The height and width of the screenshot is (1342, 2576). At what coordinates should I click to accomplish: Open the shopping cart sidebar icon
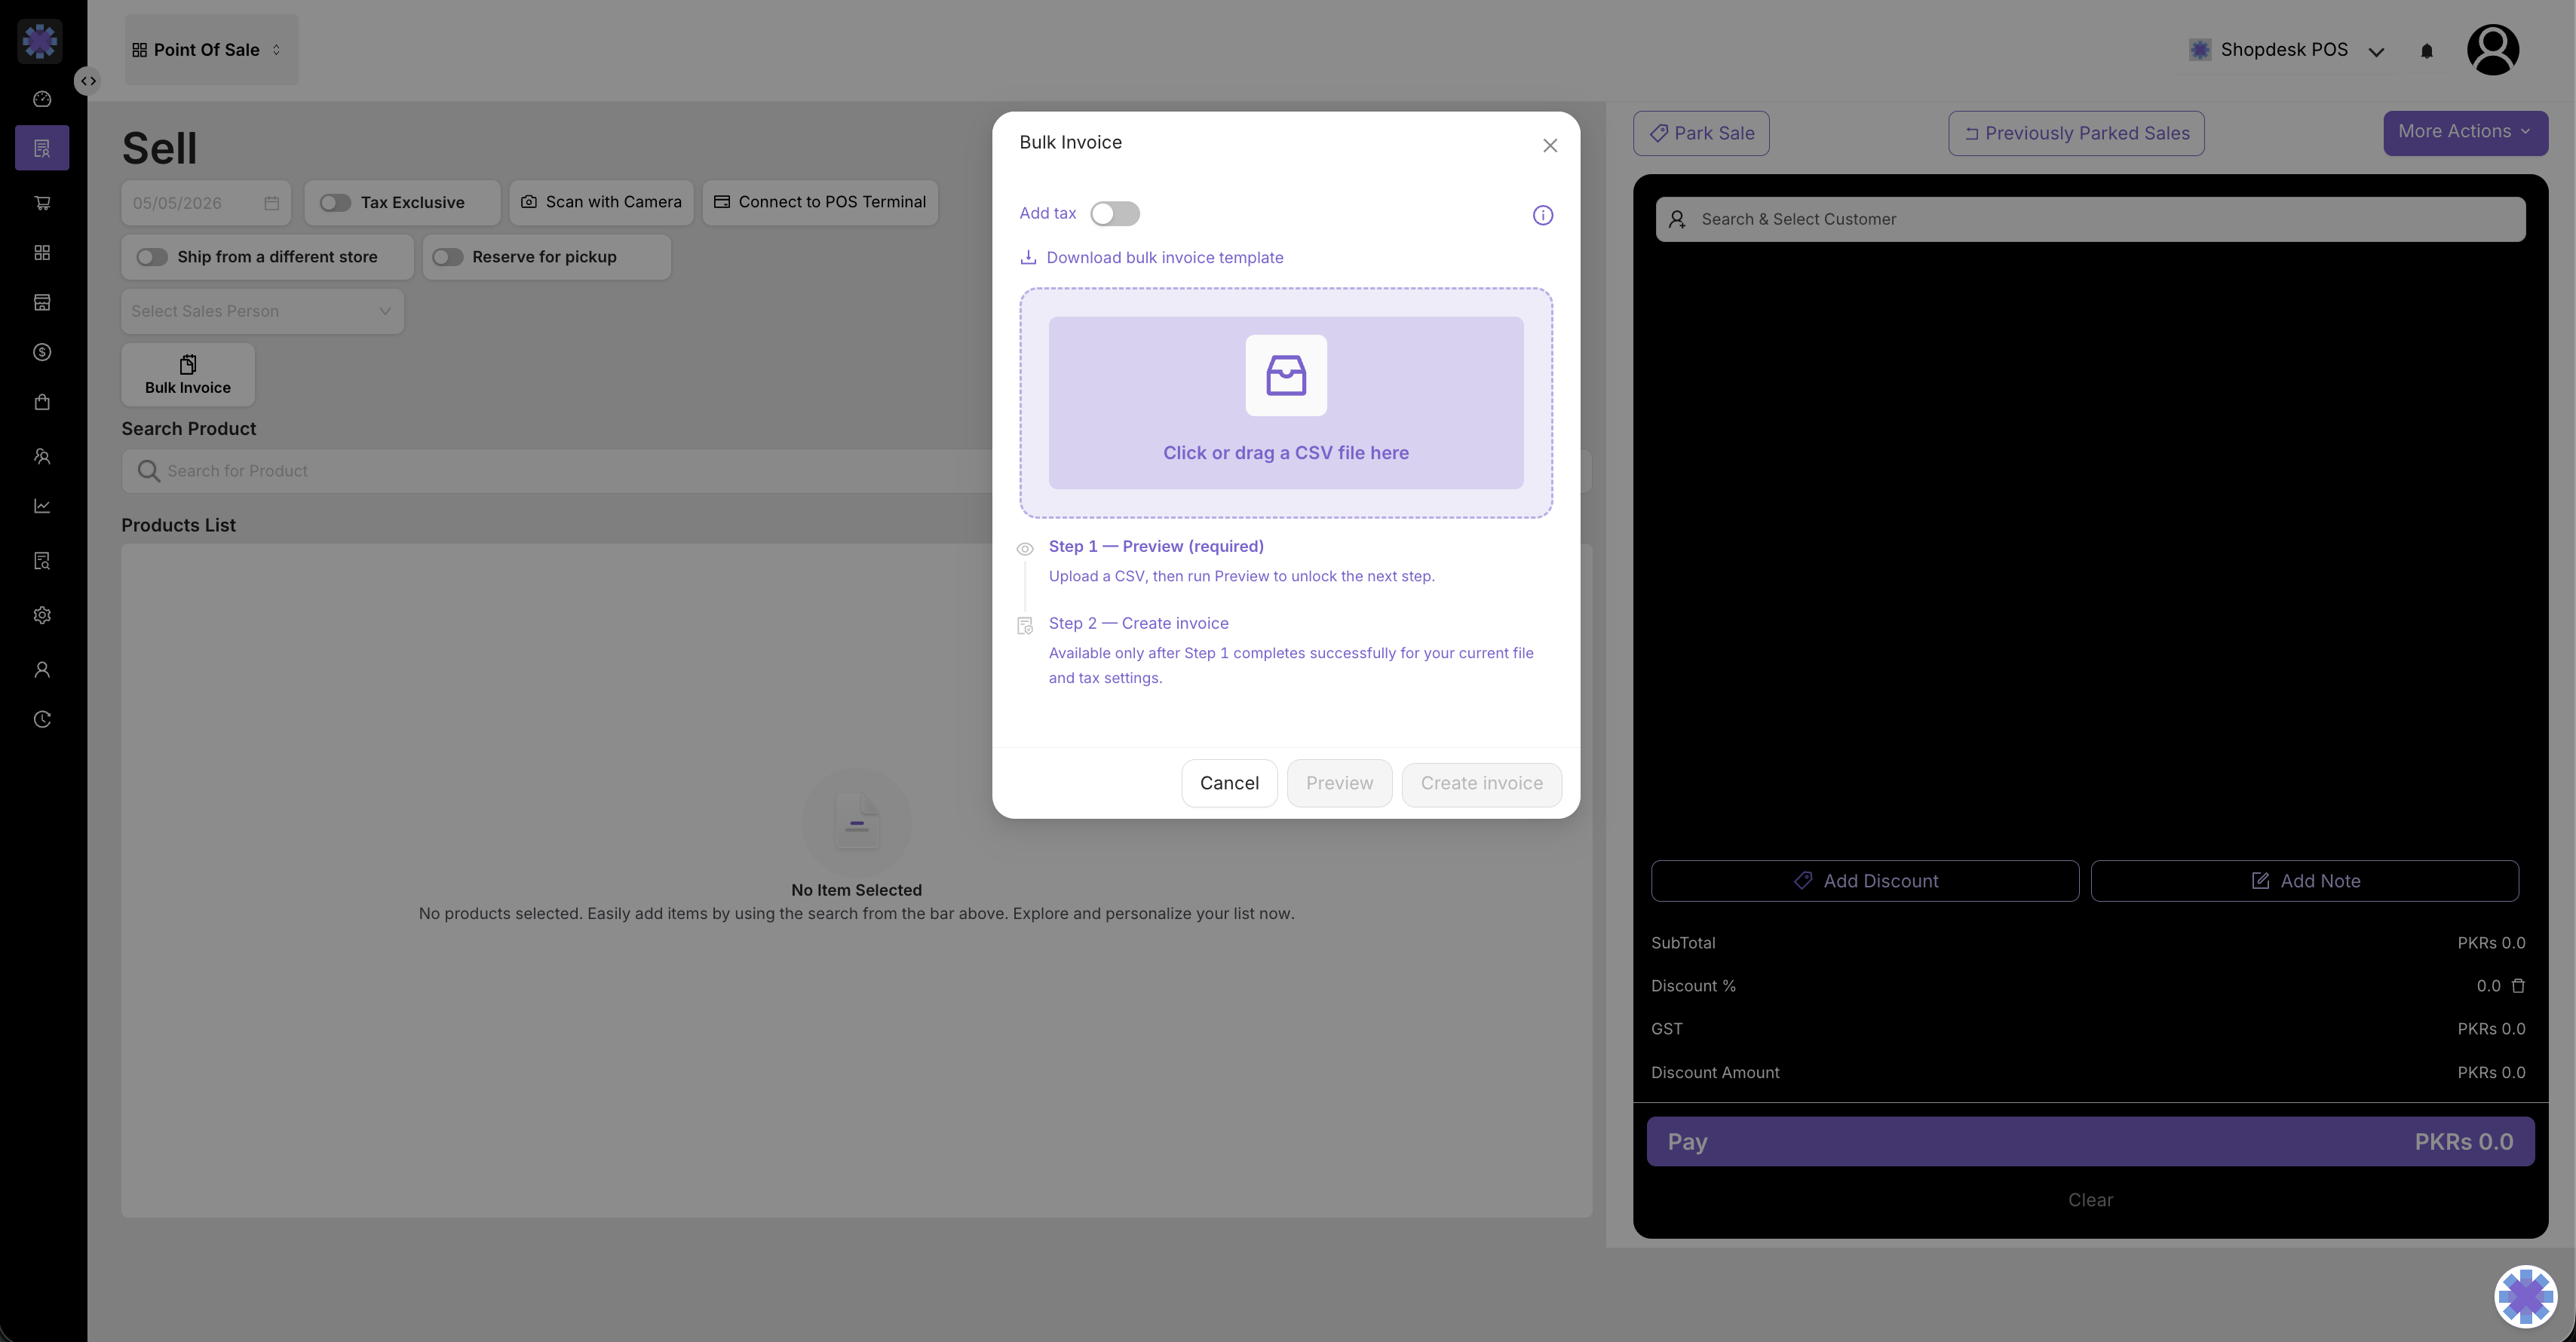[x=42, y=203]
